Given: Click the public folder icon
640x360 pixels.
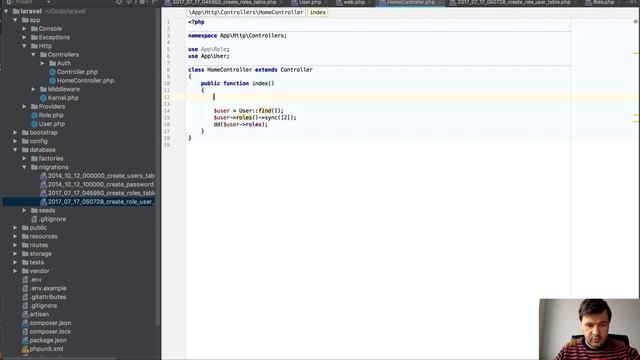Looking at the screenshot, I should click(x=25, y=228).
